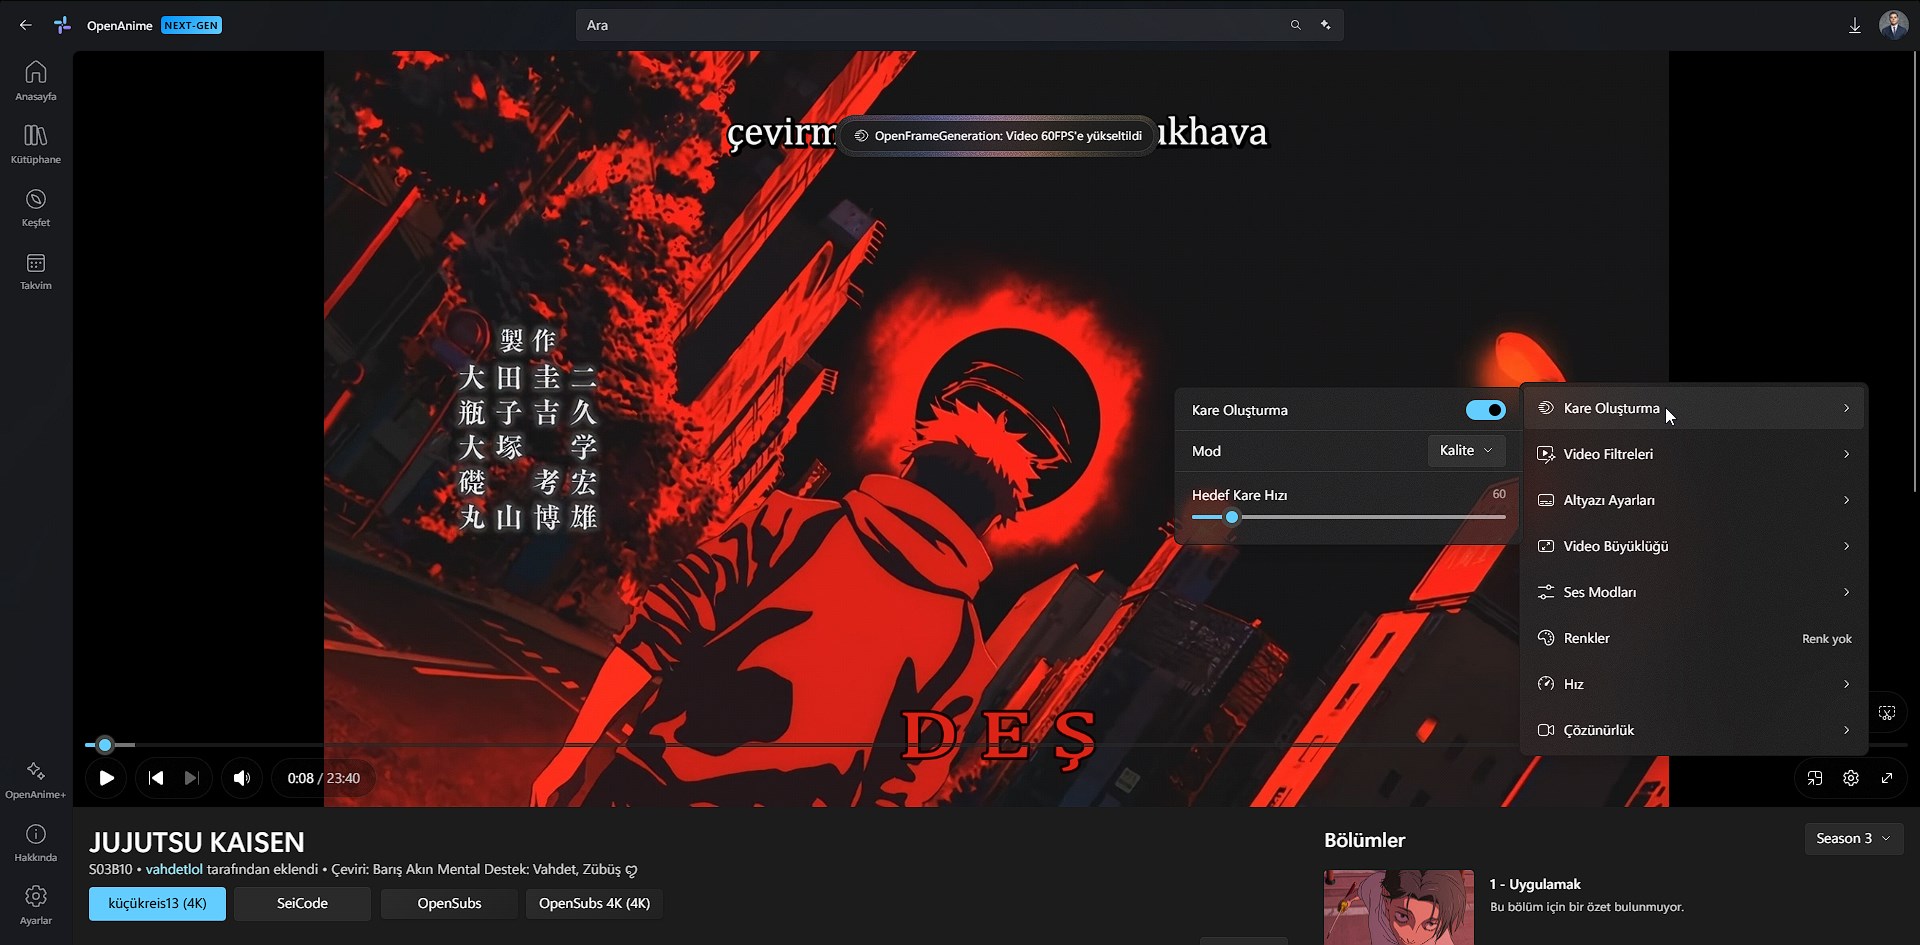Viewport: 1920px width, 945px height.
Task: Open the OpenAnime+ sidebar item
Action: pos(36,780)
